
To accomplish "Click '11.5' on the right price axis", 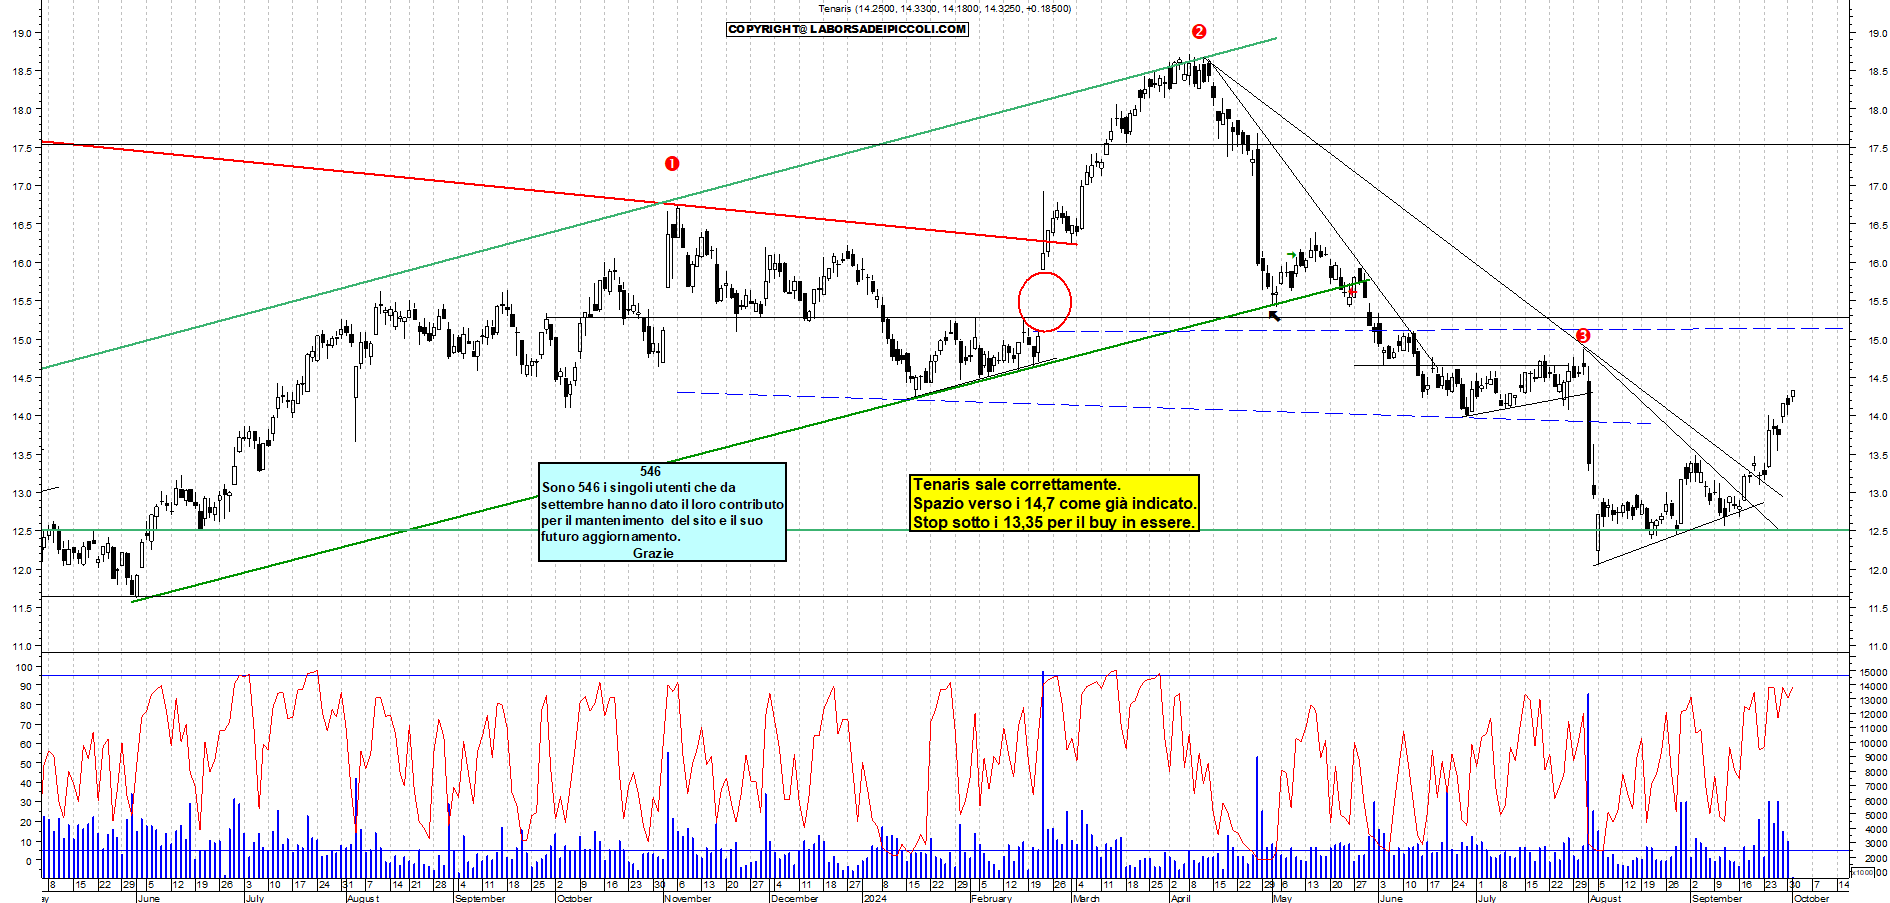I will coord(1877,609).
